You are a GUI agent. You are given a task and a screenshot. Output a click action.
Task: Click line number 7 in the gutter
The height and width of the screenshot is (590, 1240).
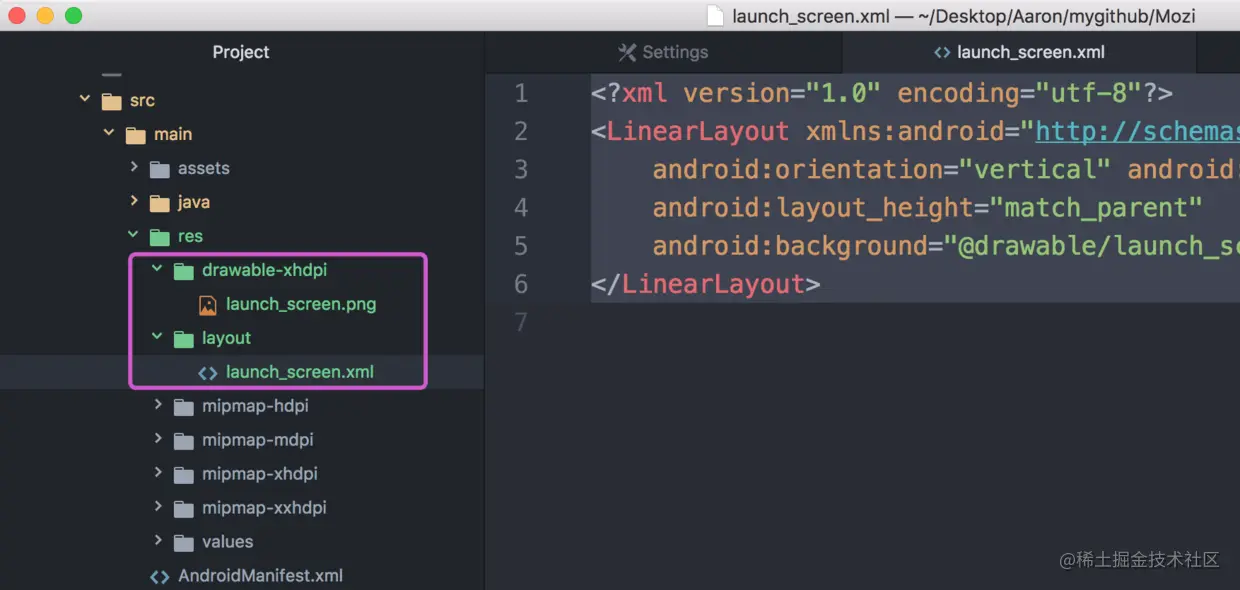pyautogui.click(x=521, y=322)
